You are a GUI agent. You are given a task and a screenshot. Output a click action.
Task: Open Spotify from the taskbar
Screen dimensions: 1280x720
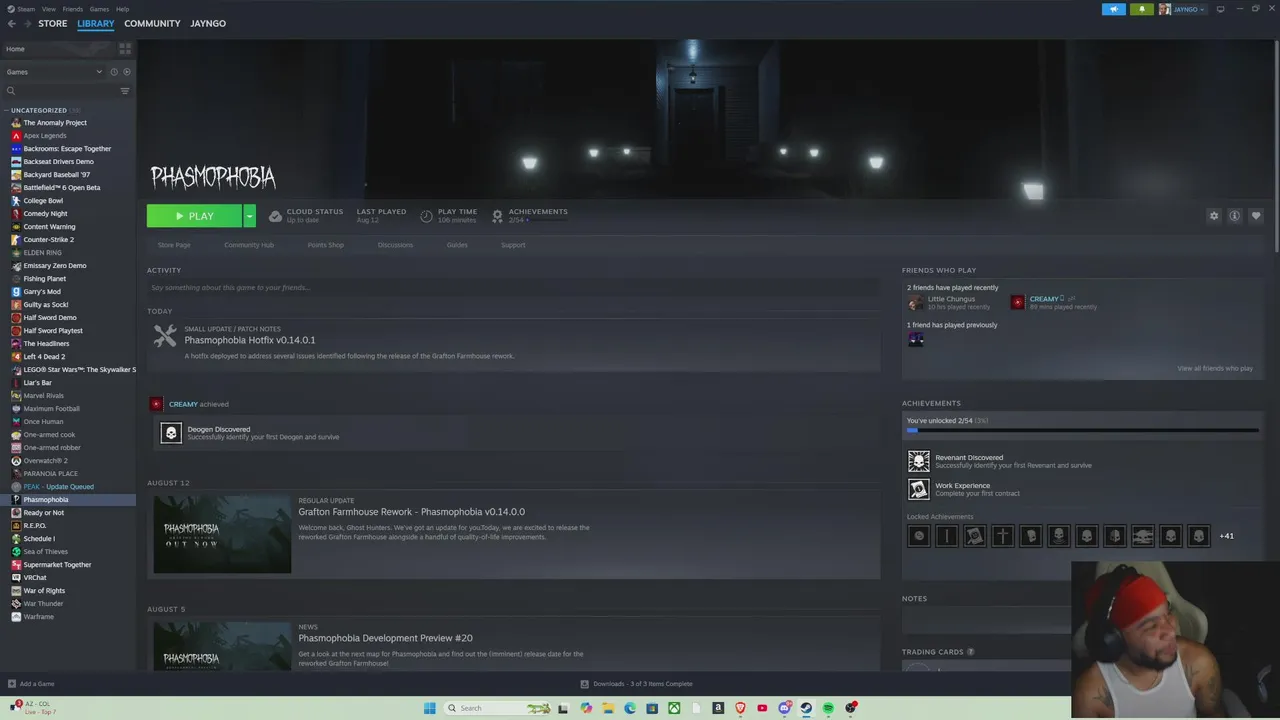pyautogui.click(x=828, y=708)
